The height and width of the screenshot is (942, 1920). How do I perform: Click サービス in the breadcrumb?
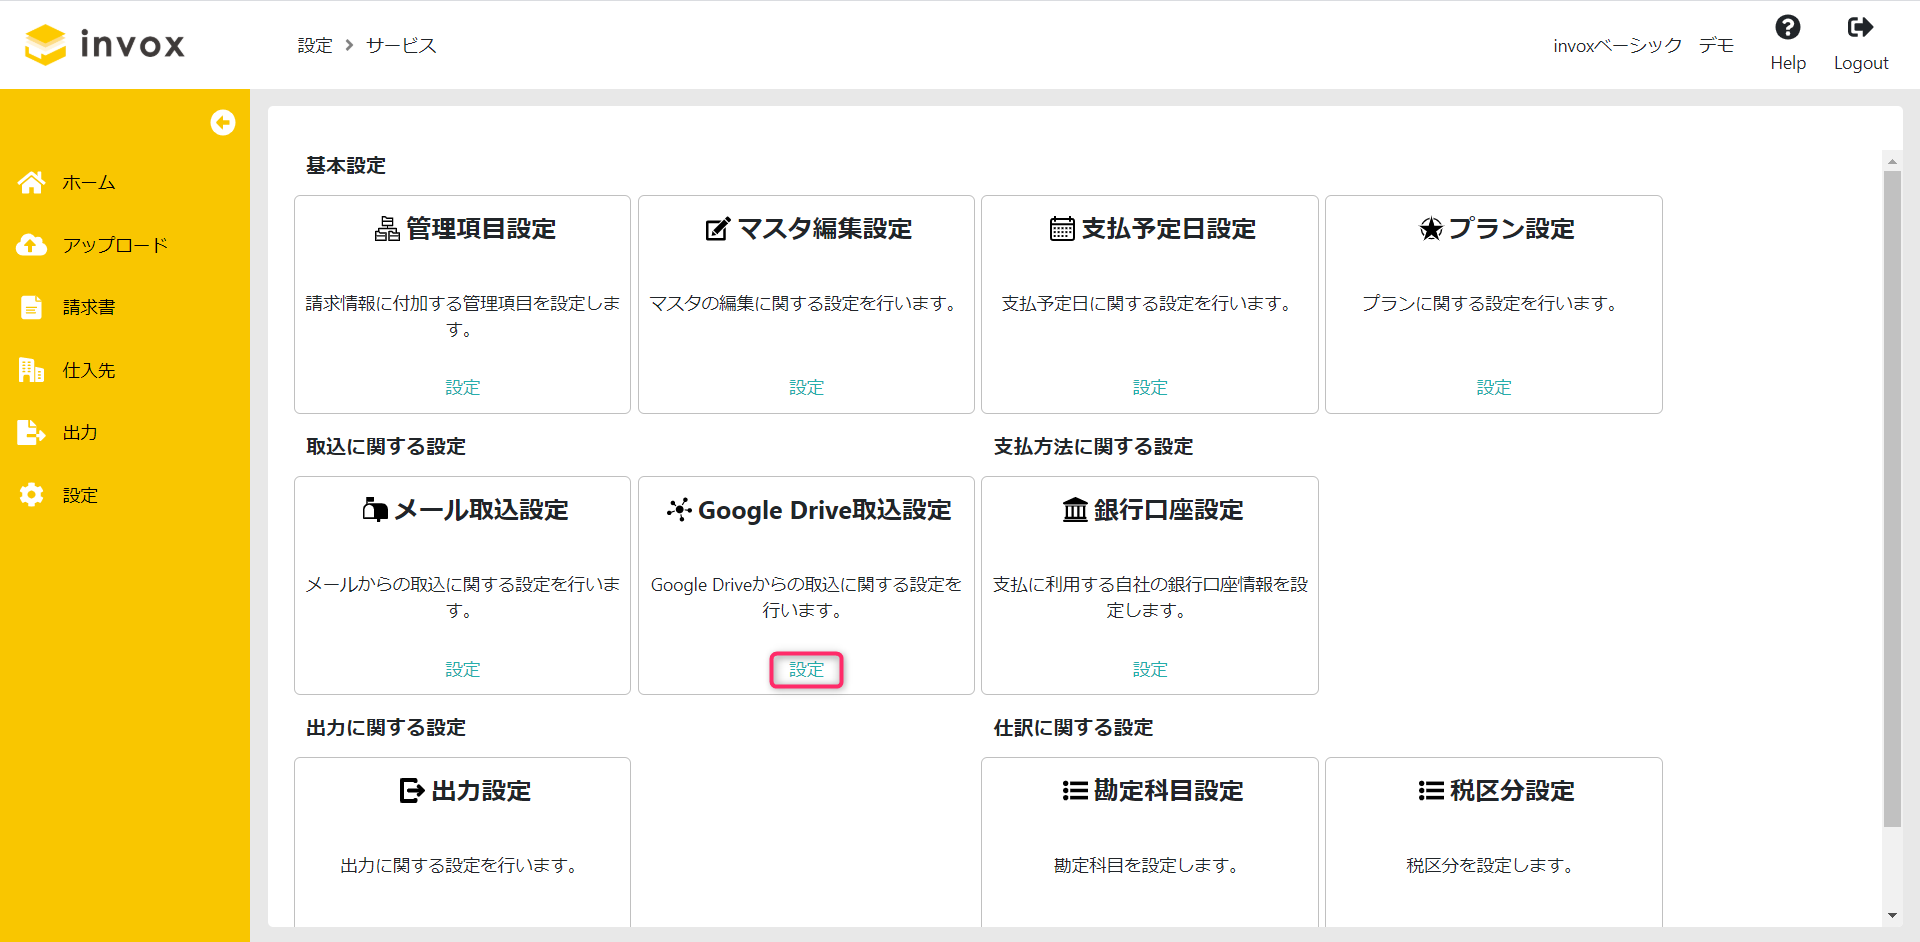coord(401,45)
